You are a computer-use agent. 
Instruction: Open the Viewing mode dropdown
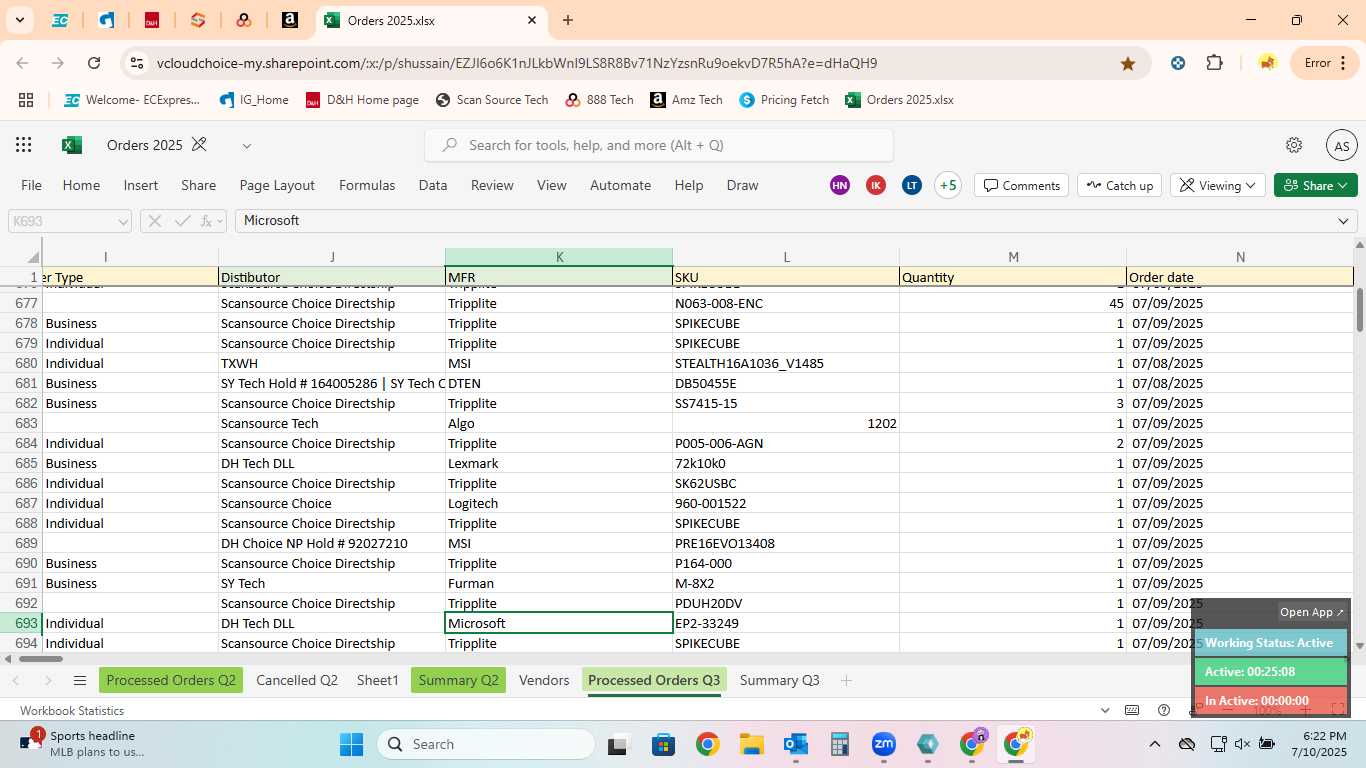(1217, 185)
